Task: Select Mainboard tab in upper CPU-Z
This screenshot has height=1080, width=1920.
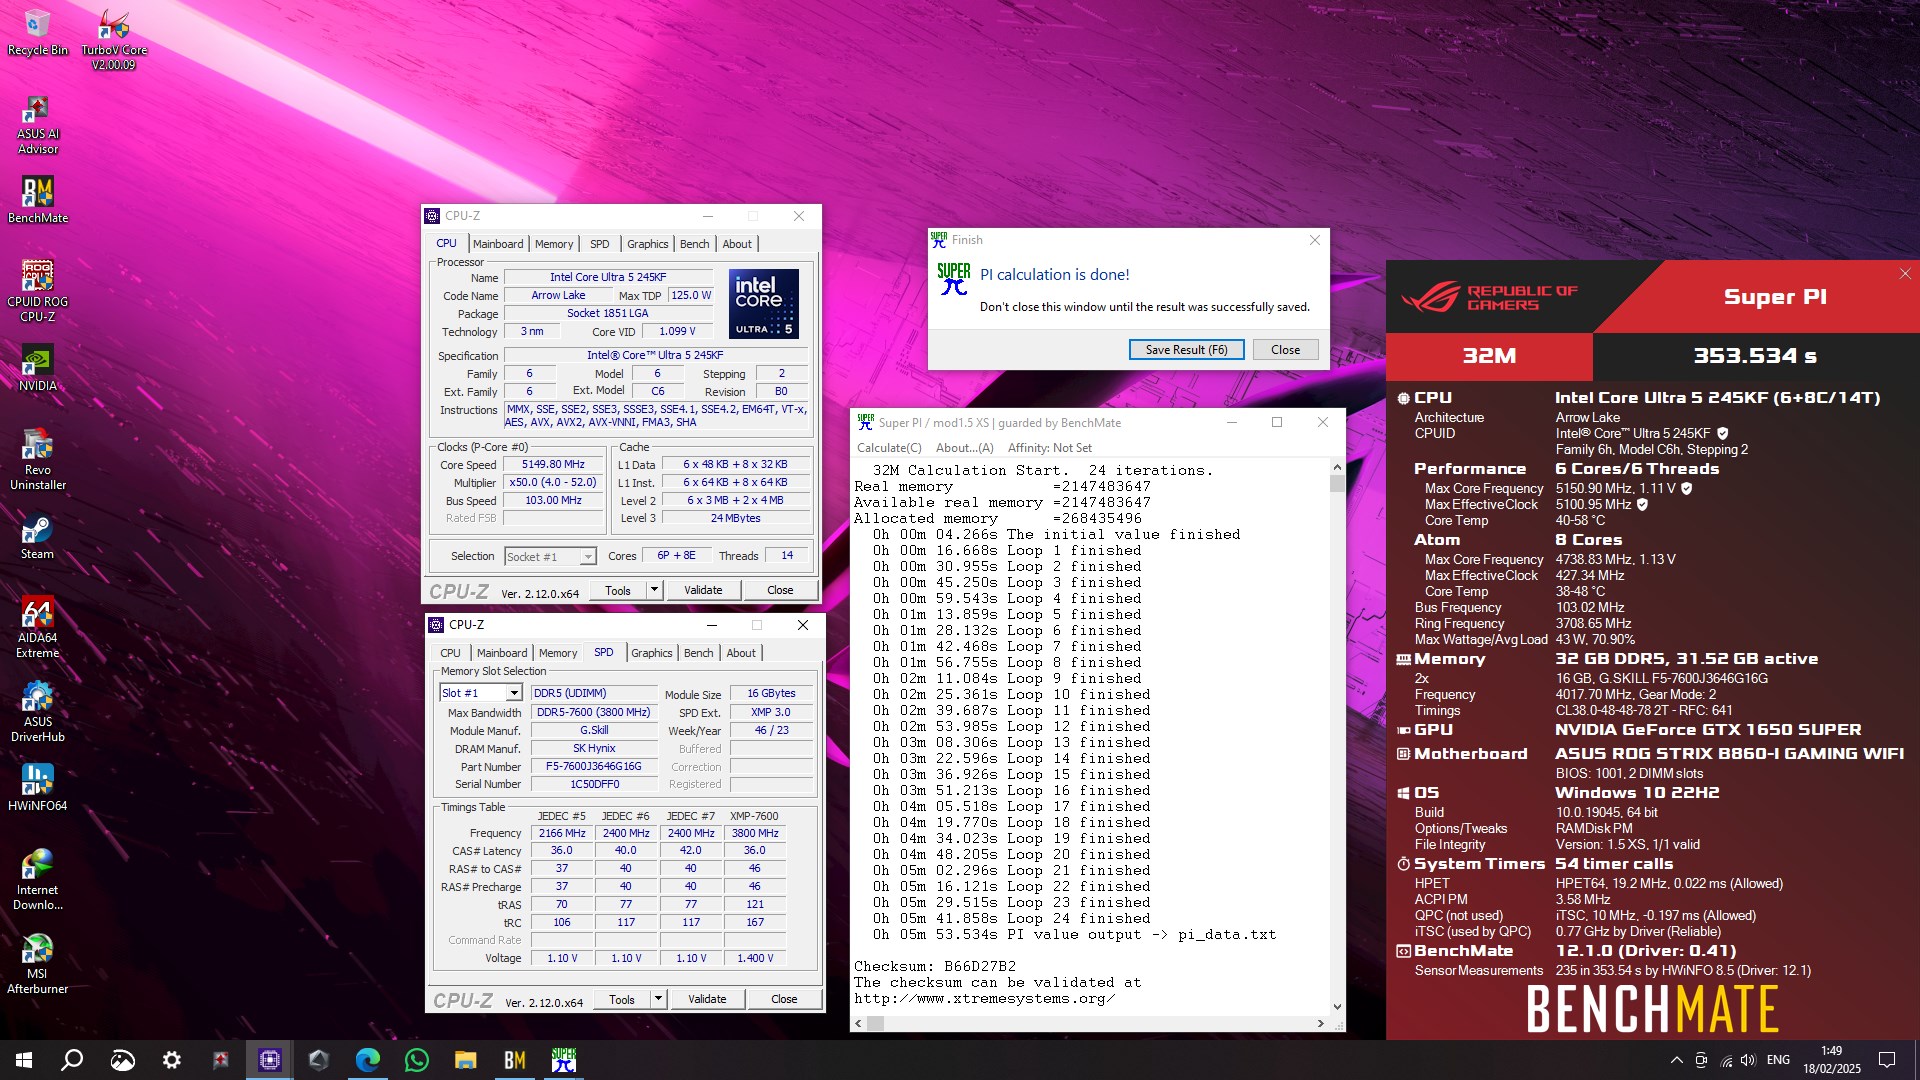Action: coord(498,244)
